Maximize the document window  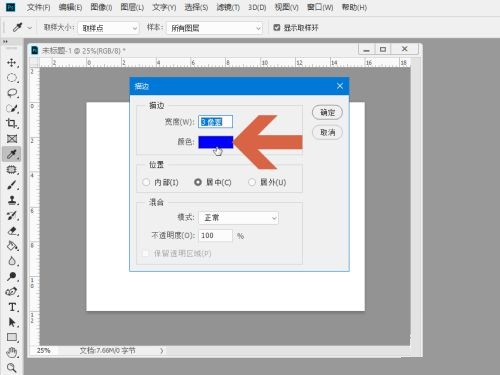(x=383, y=49)
